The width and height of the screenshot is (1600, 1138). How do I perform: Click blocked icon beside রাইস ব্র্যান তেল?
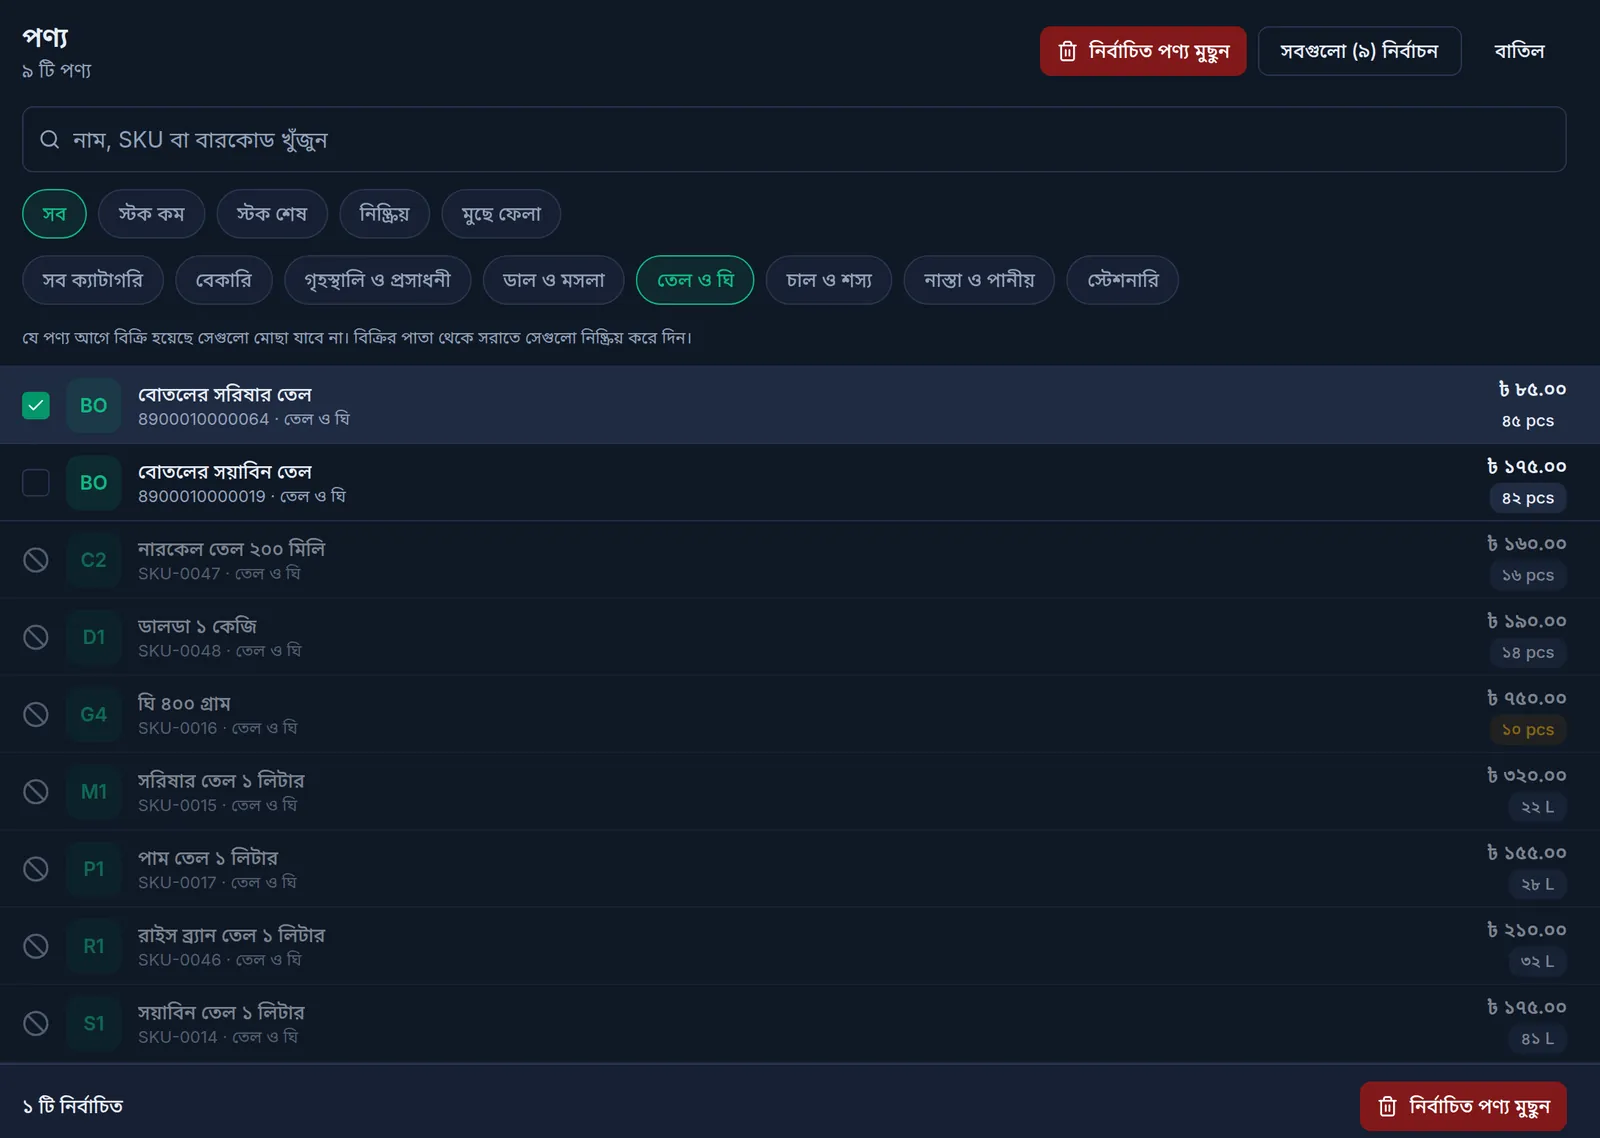tap(36, 946)
